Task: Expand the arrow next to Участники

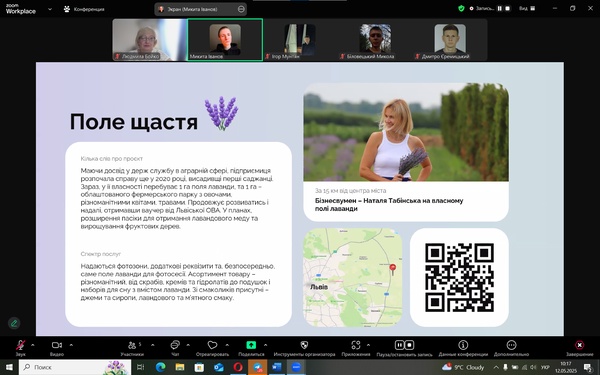Action: pos(153,345)
